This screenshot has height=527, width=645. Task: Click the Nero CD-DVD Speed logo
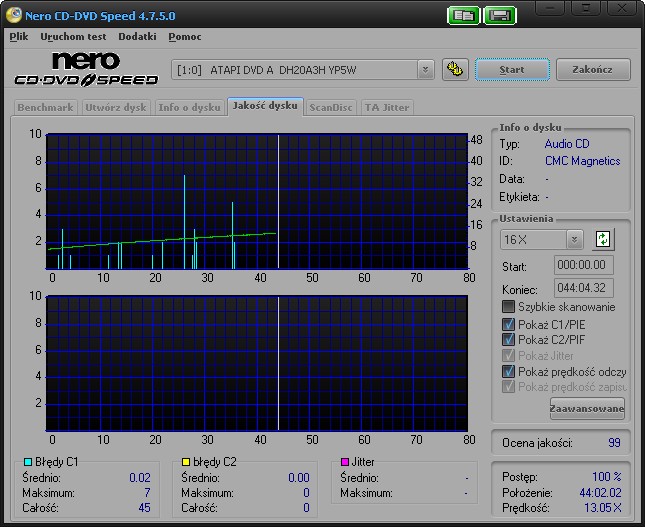86,69
